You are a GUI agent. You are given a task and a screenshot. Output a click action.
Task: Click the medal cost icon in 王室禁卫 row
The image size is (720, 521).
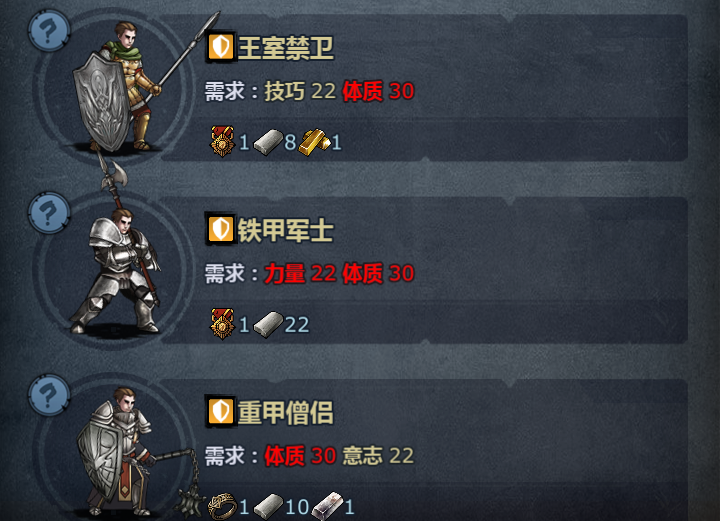(223, 142)
